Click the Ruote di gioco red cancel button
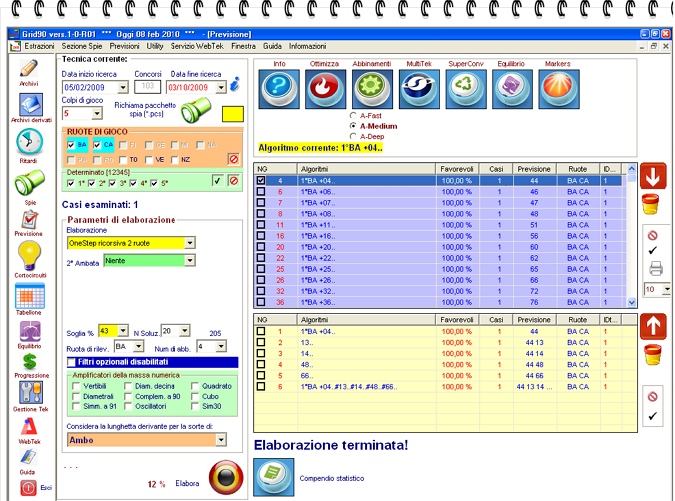 pyautogui.click(x=234, y=159)
